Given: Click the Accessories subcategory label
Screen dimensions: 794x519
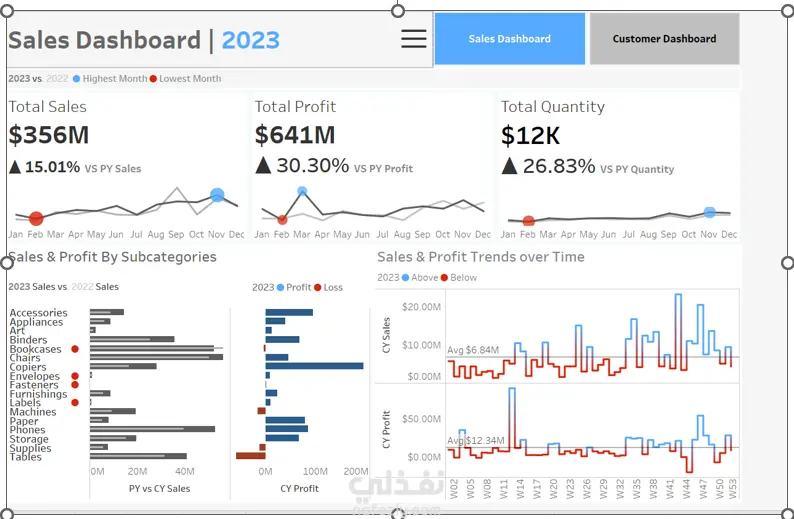Looking at the screenshot, I should (38, 312).
